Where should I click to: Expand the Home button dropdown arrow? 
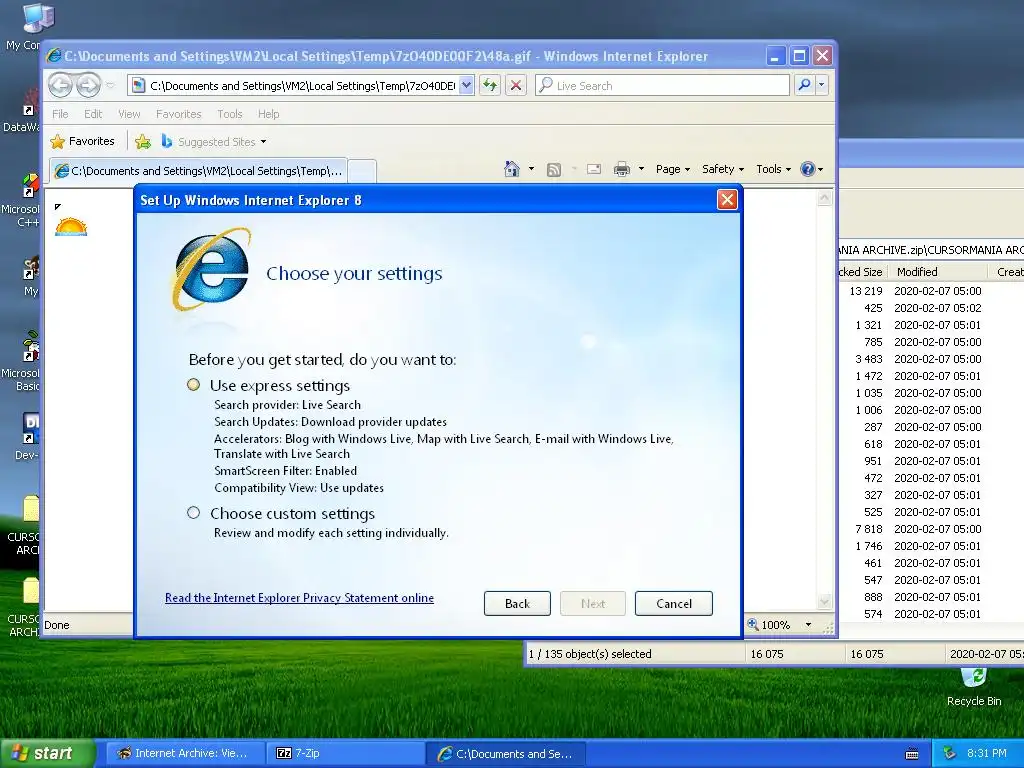(x=531, y=169)
